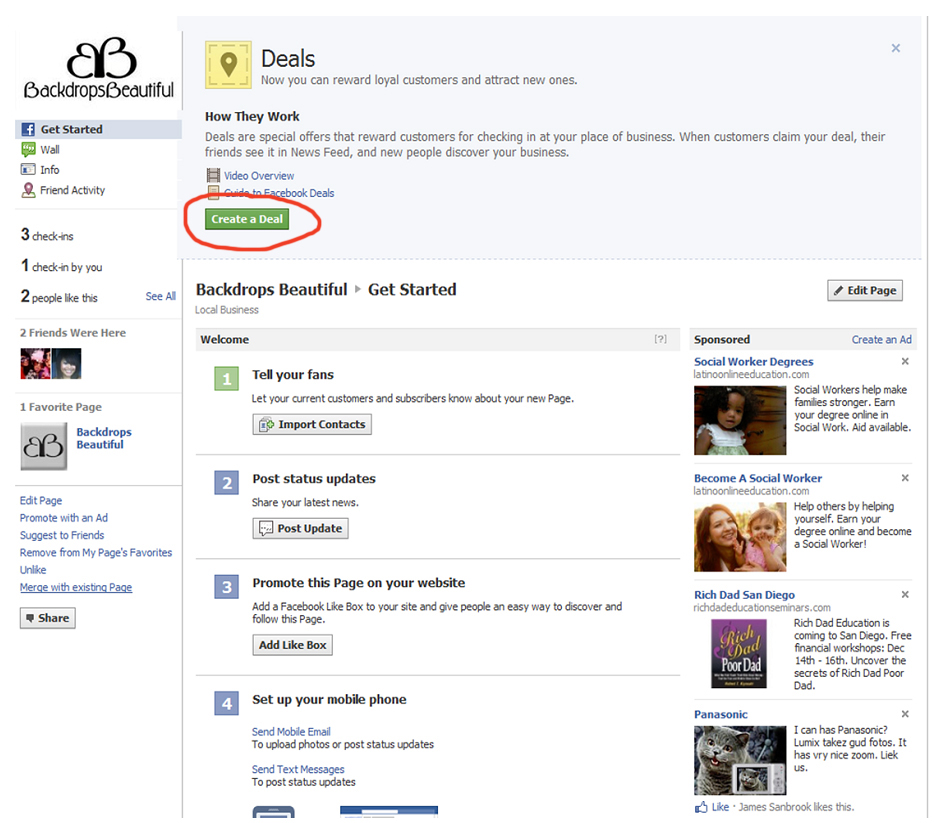Open the Welcome help [?] icon
Viewport: 938px width, 823px height.
click(x=660, y=339)
